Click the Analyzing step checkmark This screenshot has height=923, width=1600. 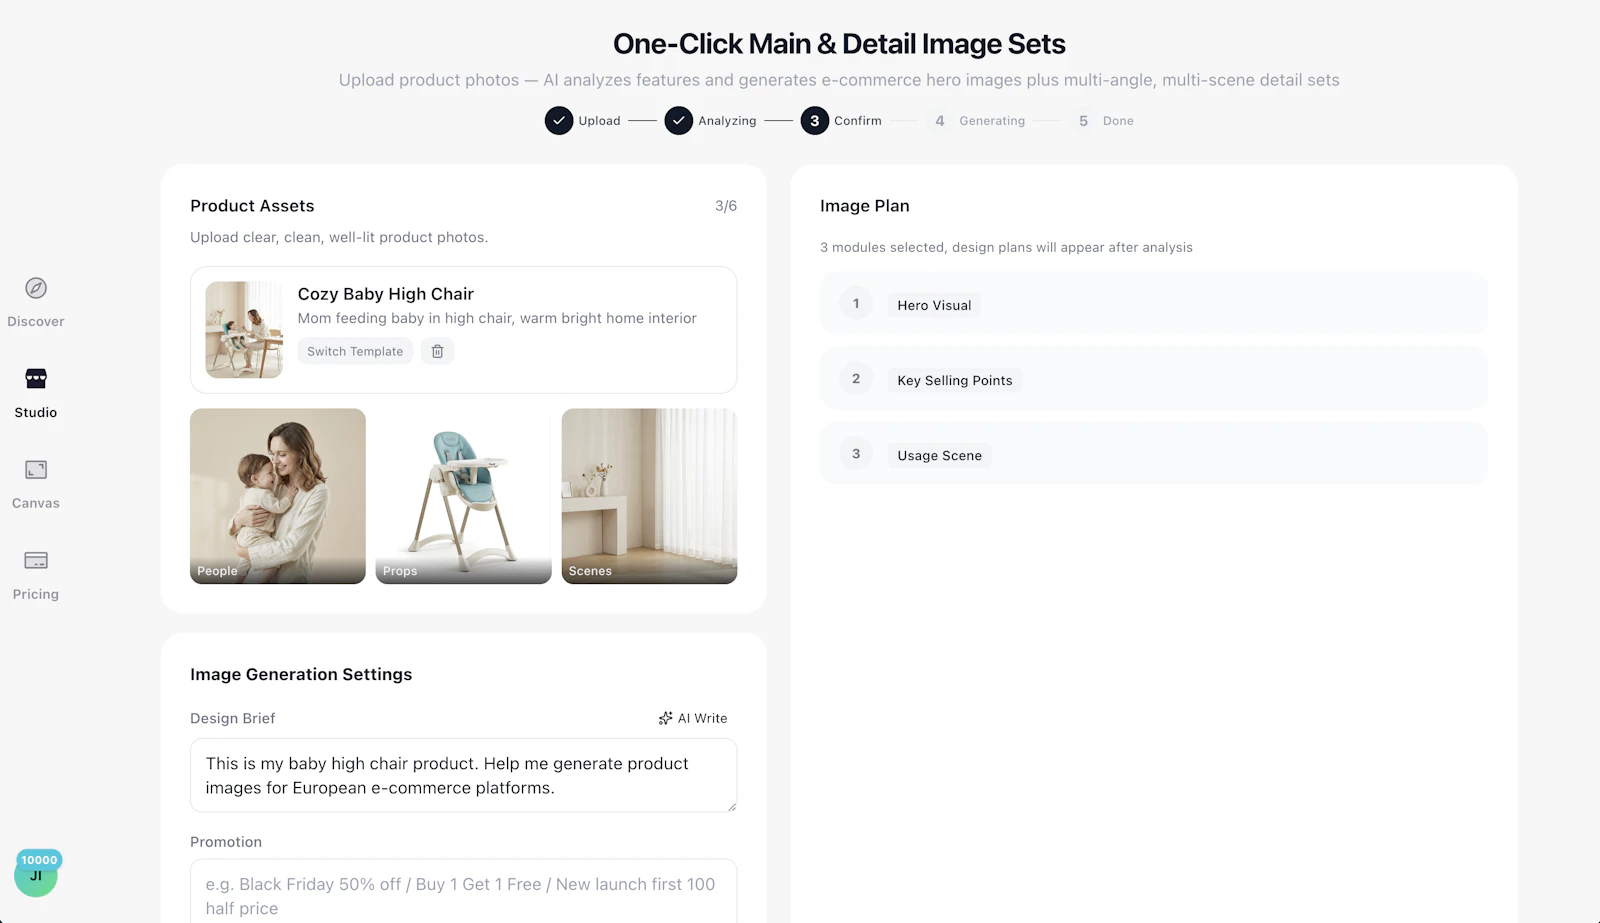coord(679,121)
